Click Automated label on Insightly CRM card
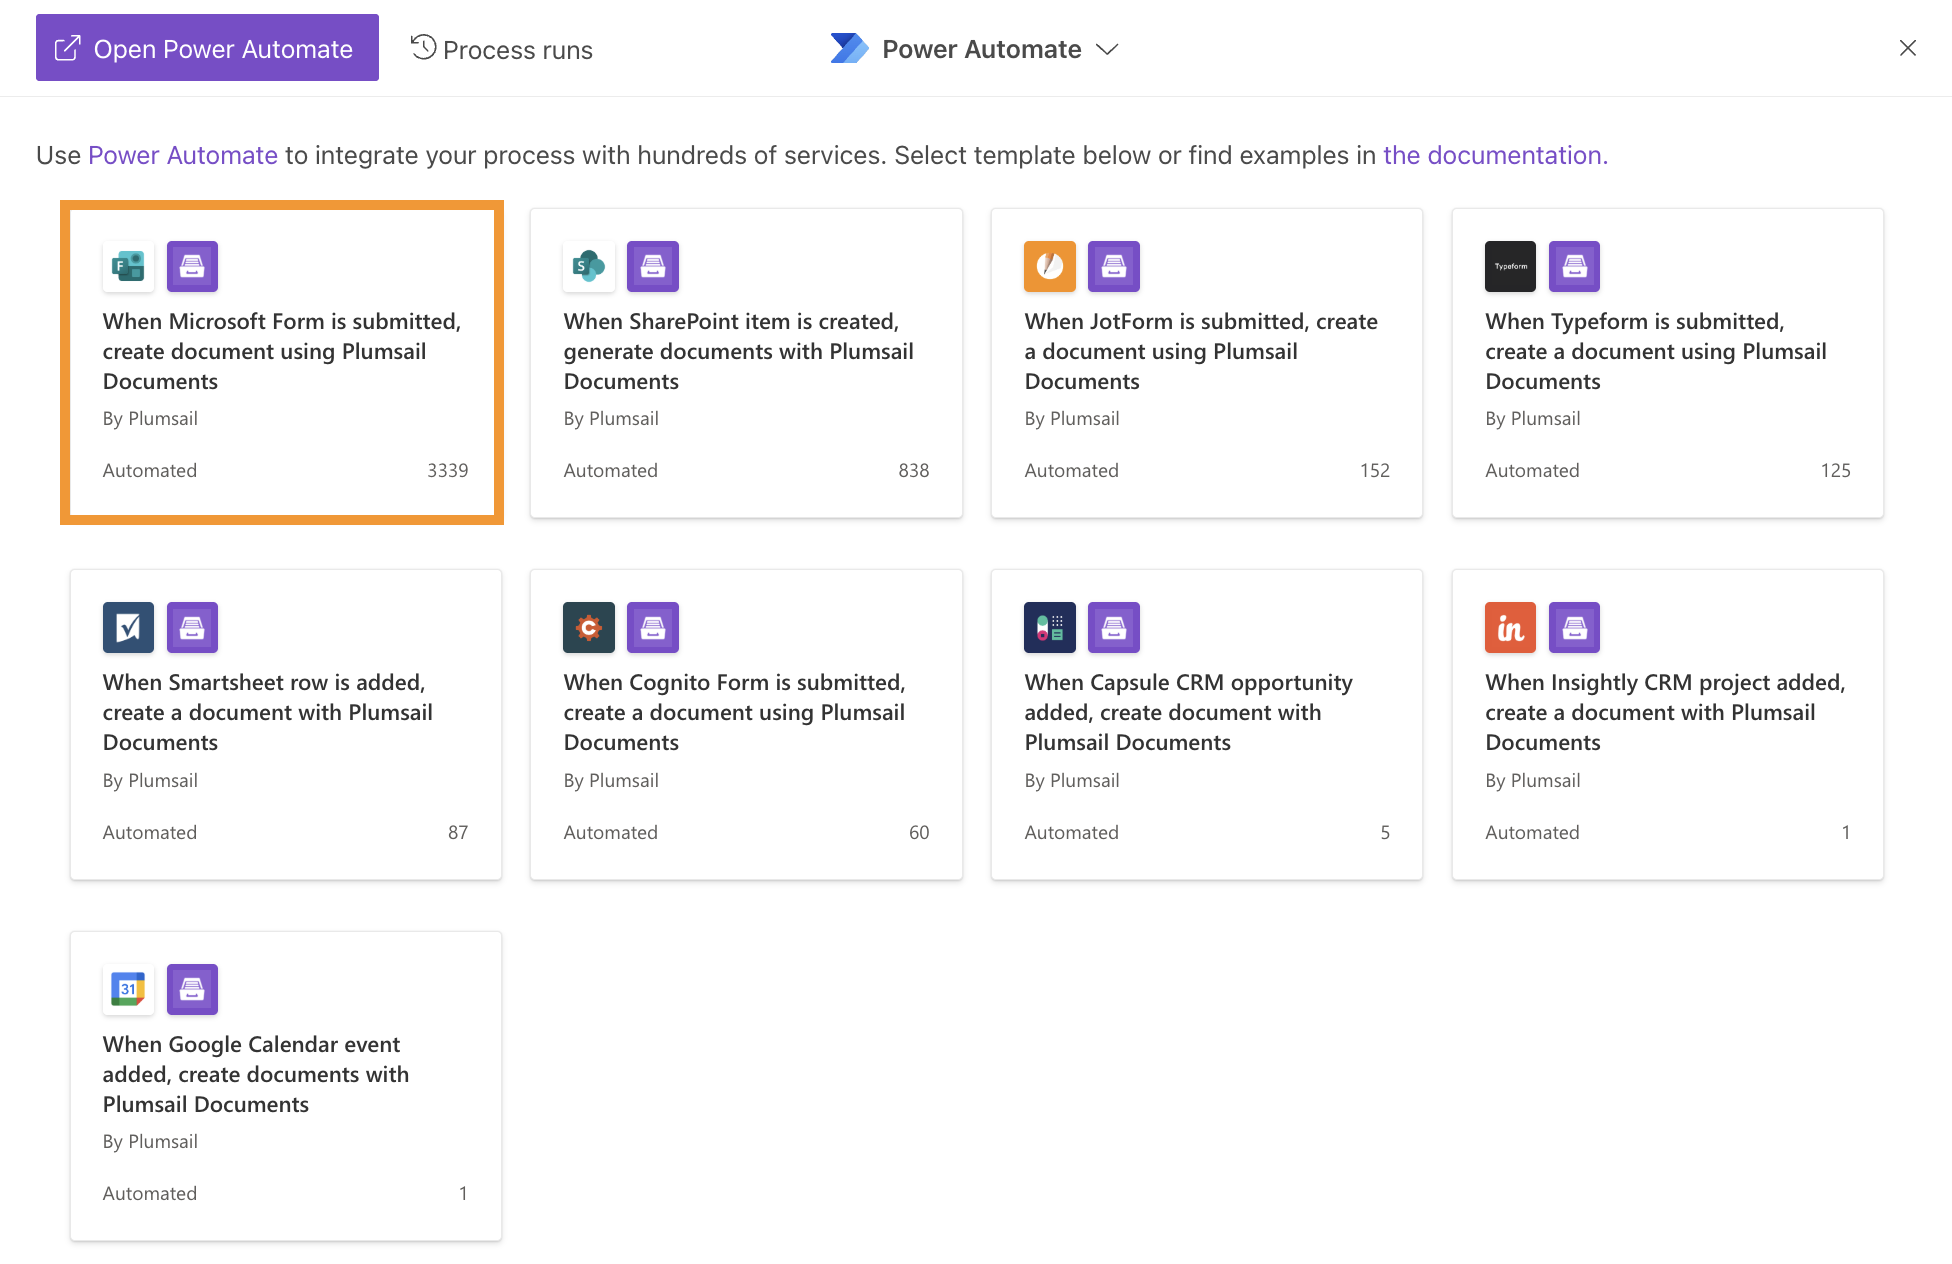The width and height of the screenshot is (1952, 1264). tap(1532, 832)
